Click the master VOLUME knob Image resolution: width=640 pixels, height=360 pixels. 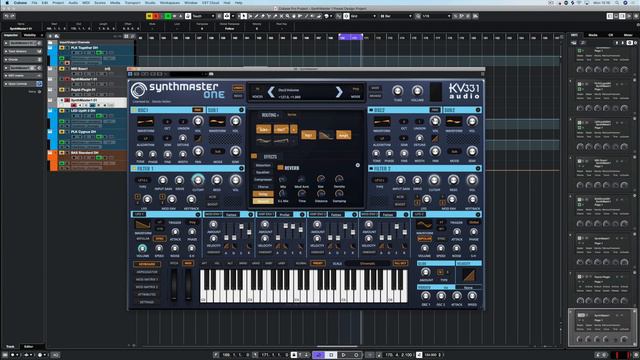pyautogui.click(x=417, y=91)
